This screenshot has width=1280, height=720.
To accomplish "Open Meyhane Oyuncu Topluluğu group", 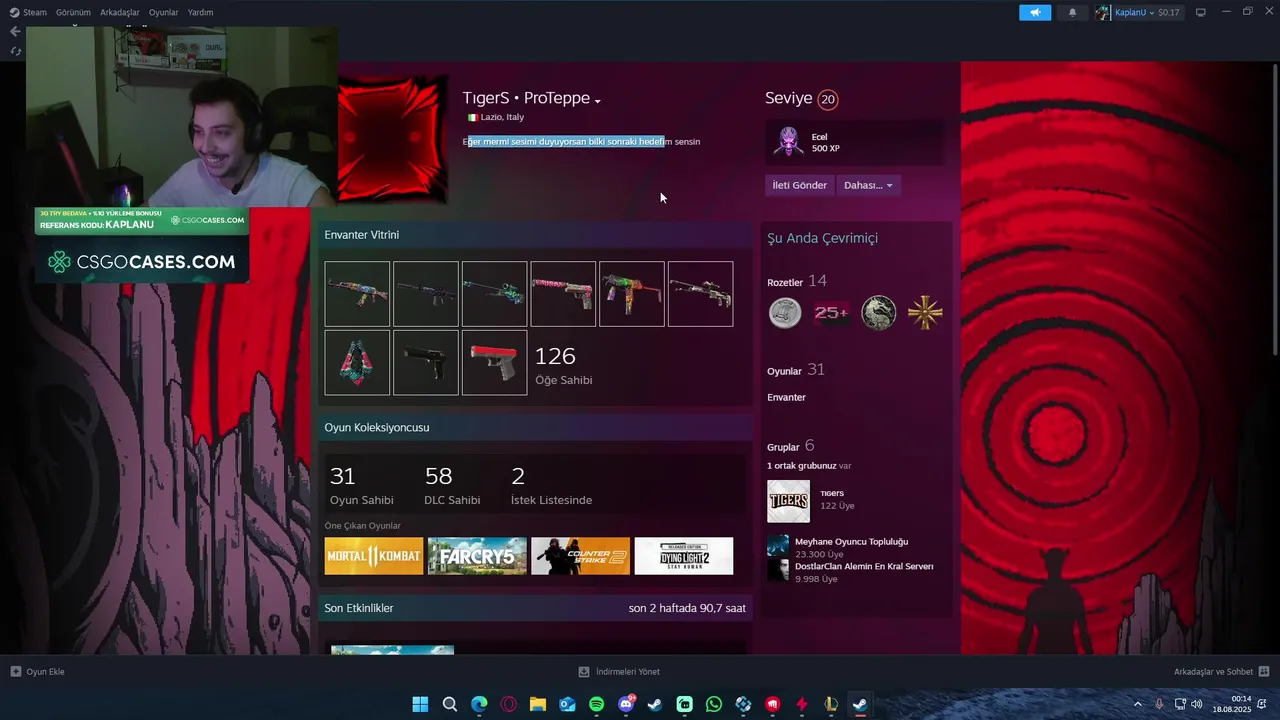I will coord(851,541).
